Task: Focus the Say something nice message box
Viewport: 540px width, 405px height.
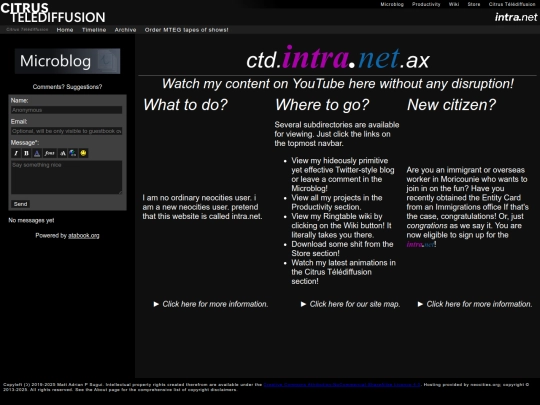Action: point(66,177)
